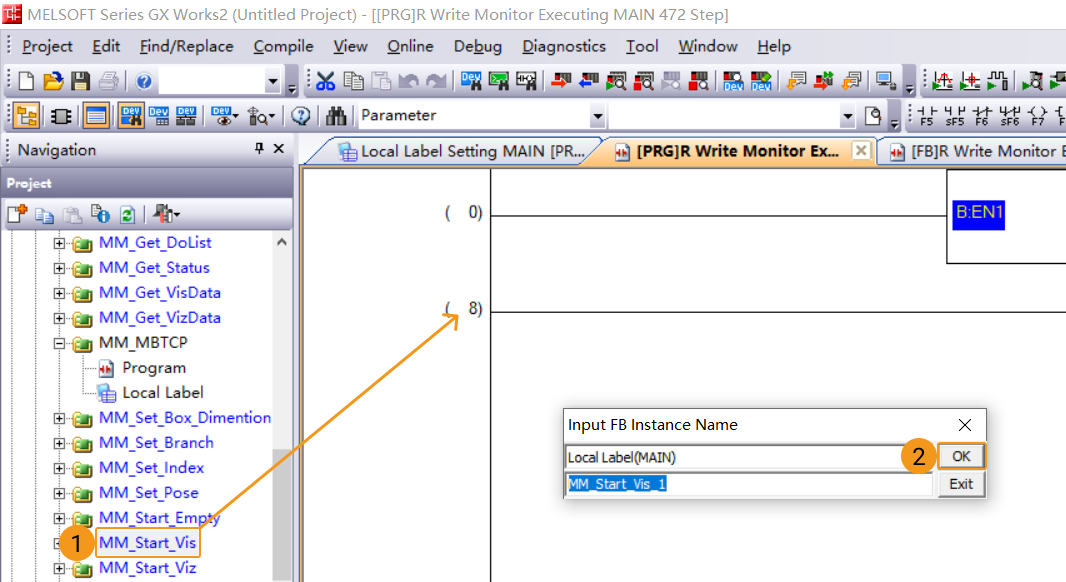Copy selection using the Copy icon
Image resolution: width=1066 pixels, height=582 pixels.
pos(354,81)
